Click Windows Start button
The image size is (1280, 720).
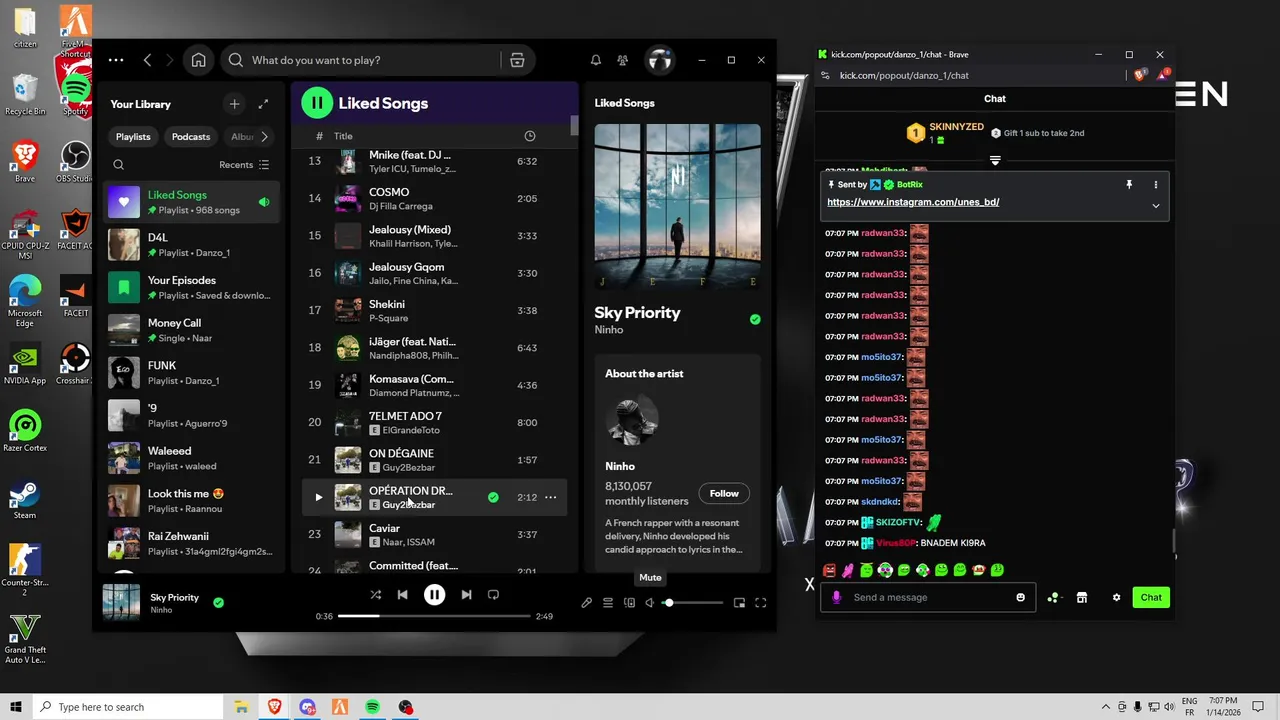16,707
